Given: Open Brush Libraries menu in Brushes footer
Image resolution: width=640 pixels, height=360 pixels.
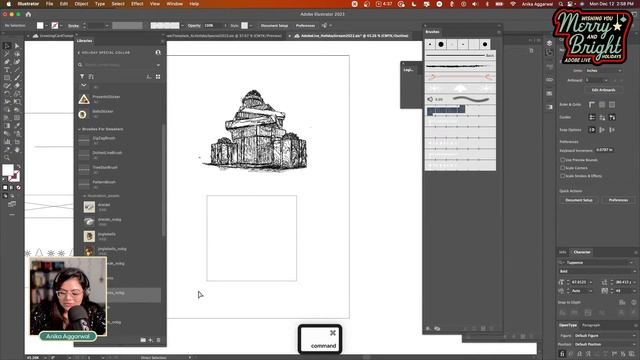Looking at the screenshot, I should [x=429, y=328].
